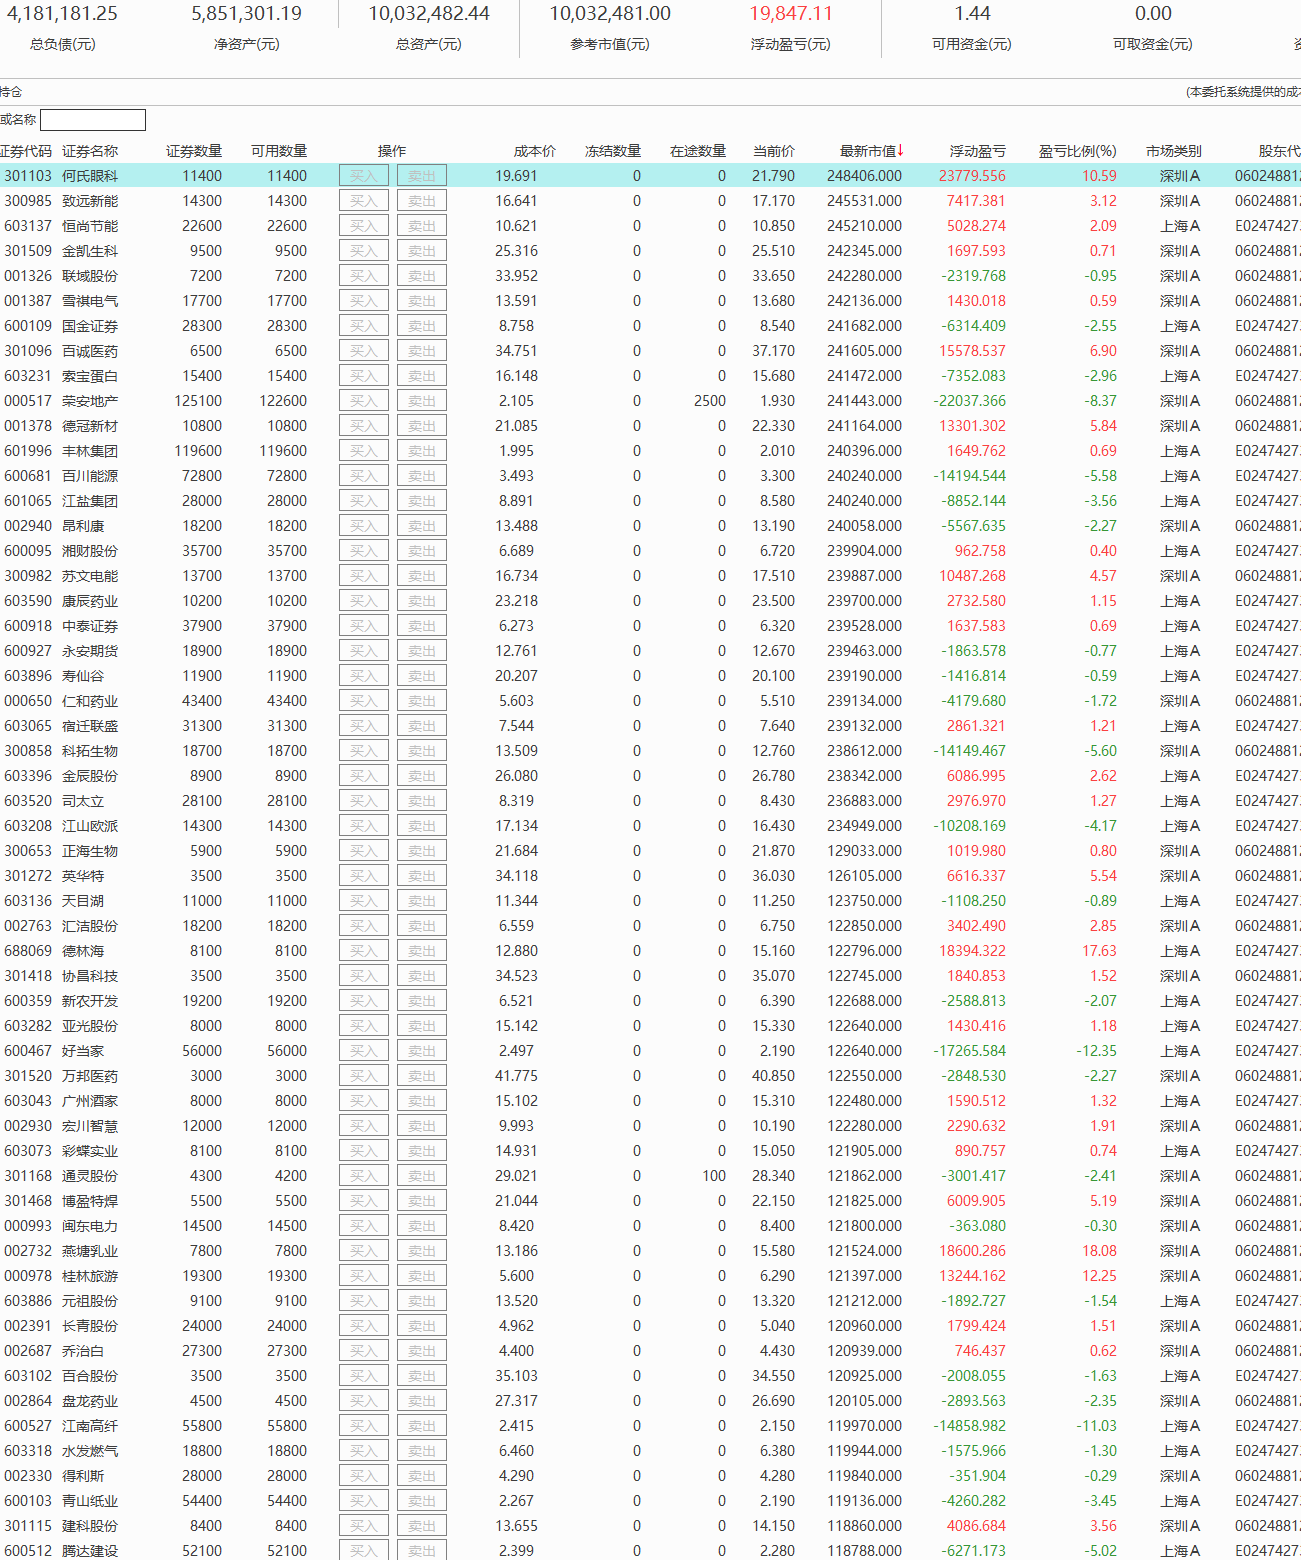
Task: Select stock name 汇洁股份
Action: coord(90,926)
